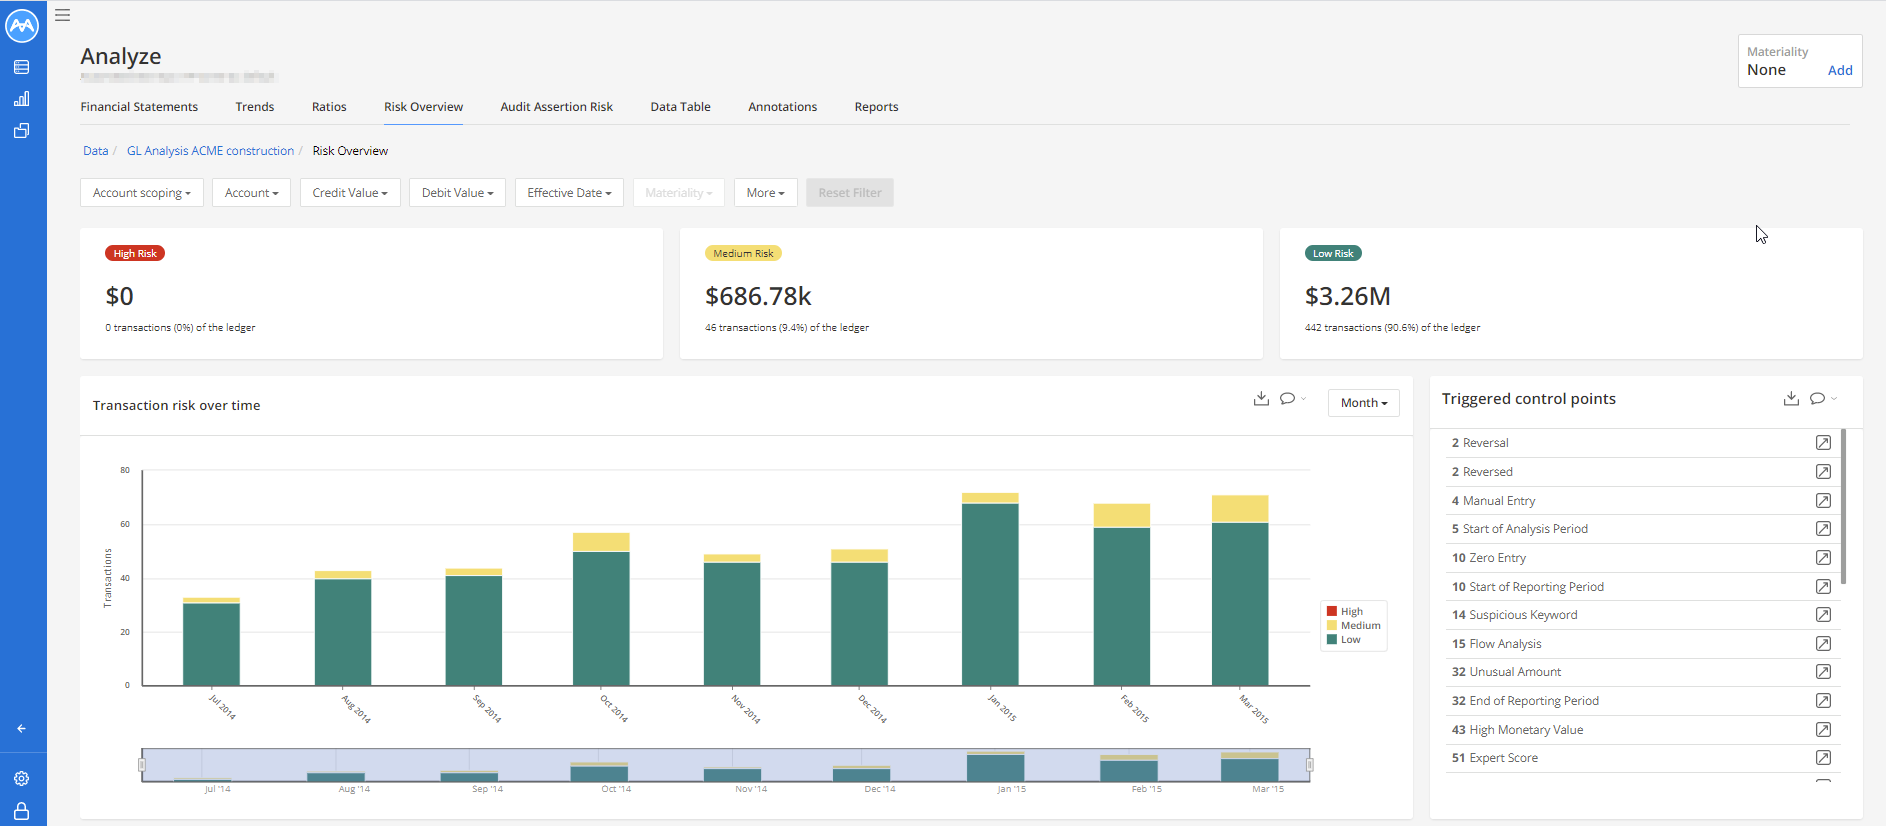Toggle Medium series in chart legend

point(1353,625)
